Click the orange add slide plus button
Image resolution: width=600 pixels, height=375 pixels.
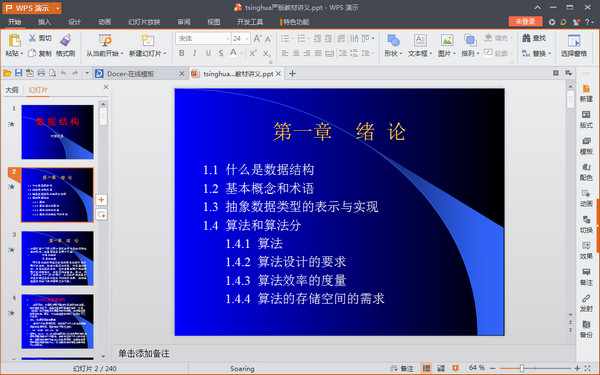(x=101, y=199)
